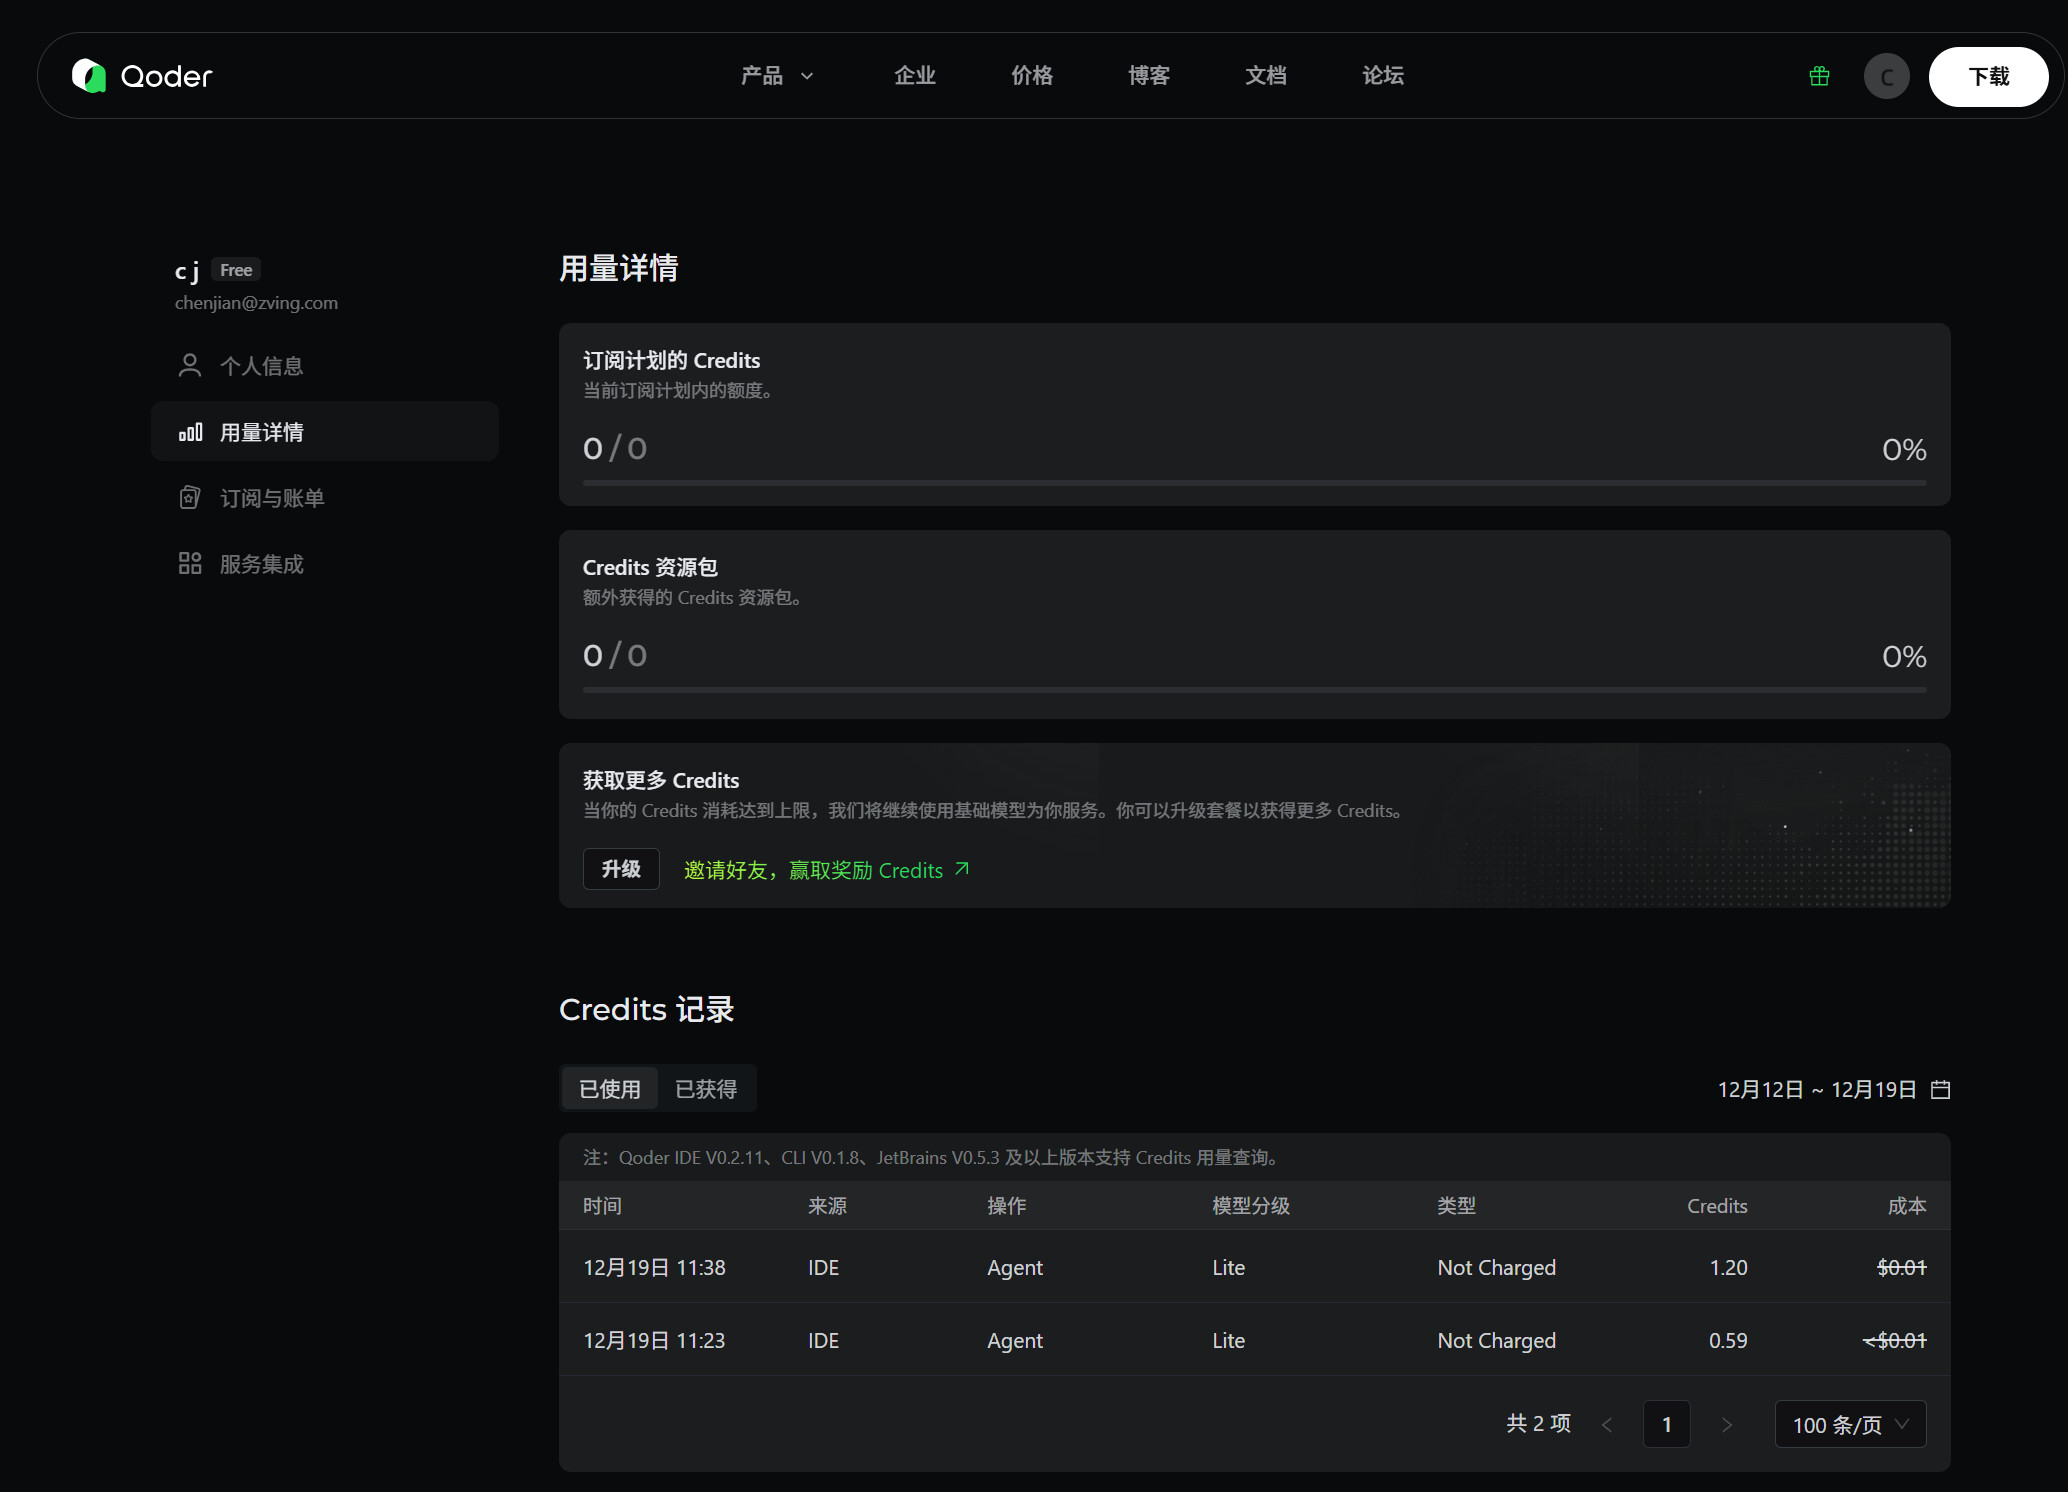The height and width of the screenshot is (1492, 2068).
Task: Click the 个人信息 person icon
Action: (190, 366)
